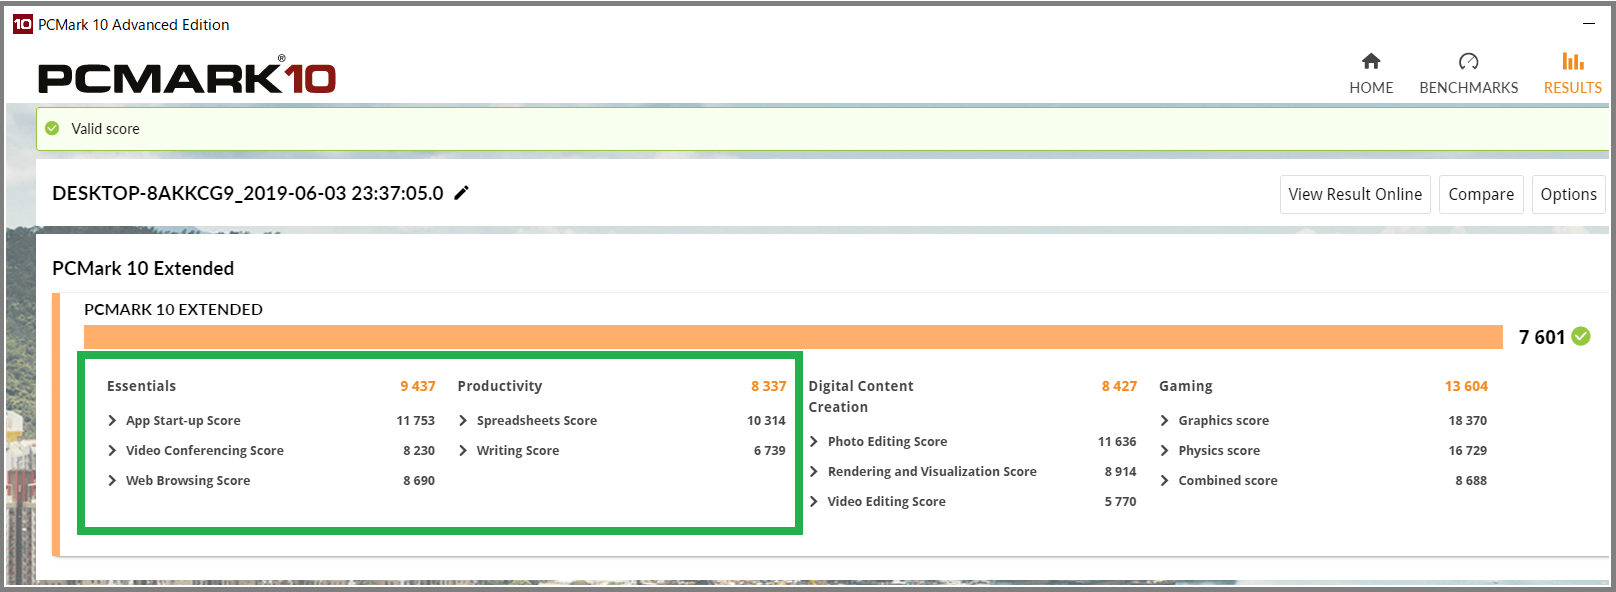
Task: Expand Video Conferencing Score details
Action: [112, 451]
